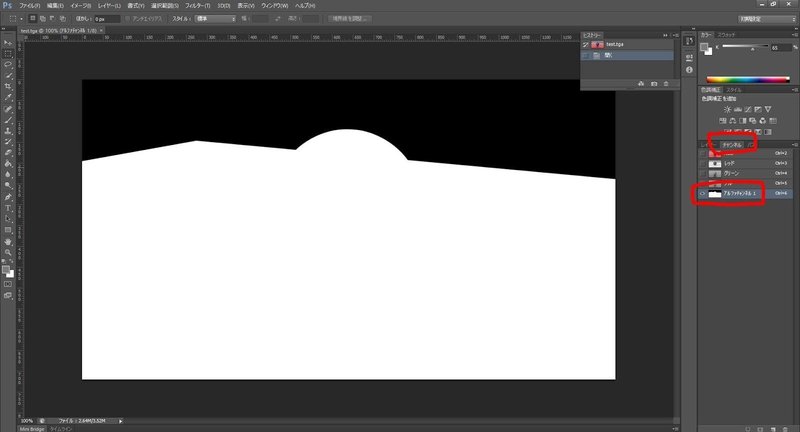Open the tool preset picker arrow
800x432 pixels.
coord(21,18)
